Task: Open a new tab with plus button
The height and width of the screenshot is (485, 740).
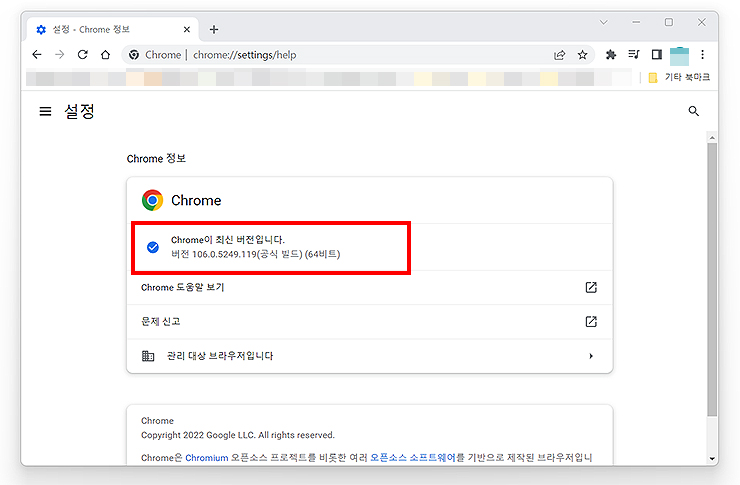Action: click(x=214, y=29)
